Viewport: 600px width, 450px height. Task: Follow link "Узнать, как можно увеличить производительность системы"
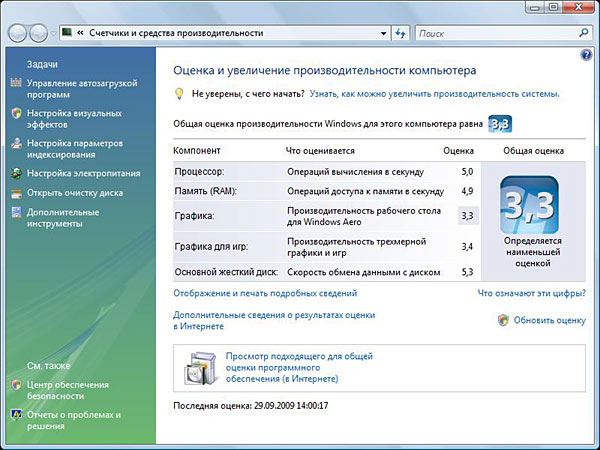[x=434, y=93]
